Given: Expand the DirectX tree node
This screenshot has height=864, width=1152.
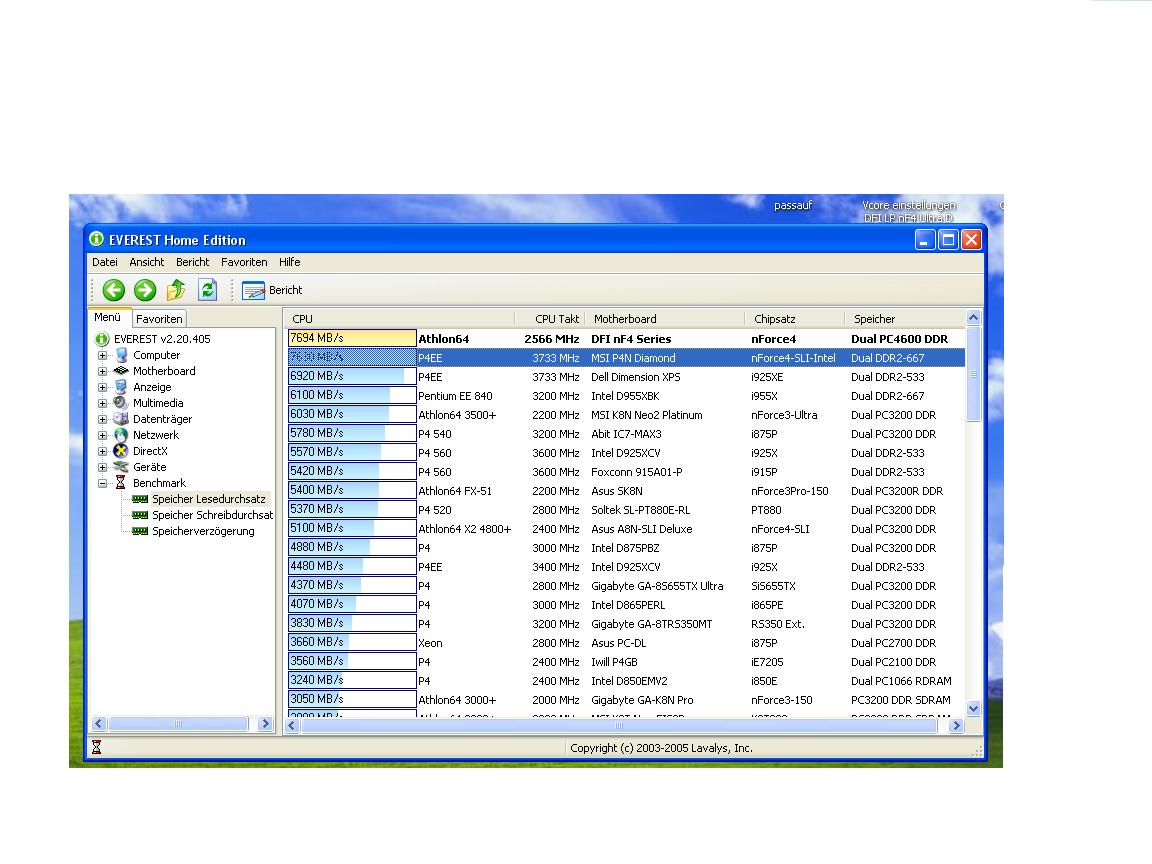Looking at the screenshot, I should [103, 452].
